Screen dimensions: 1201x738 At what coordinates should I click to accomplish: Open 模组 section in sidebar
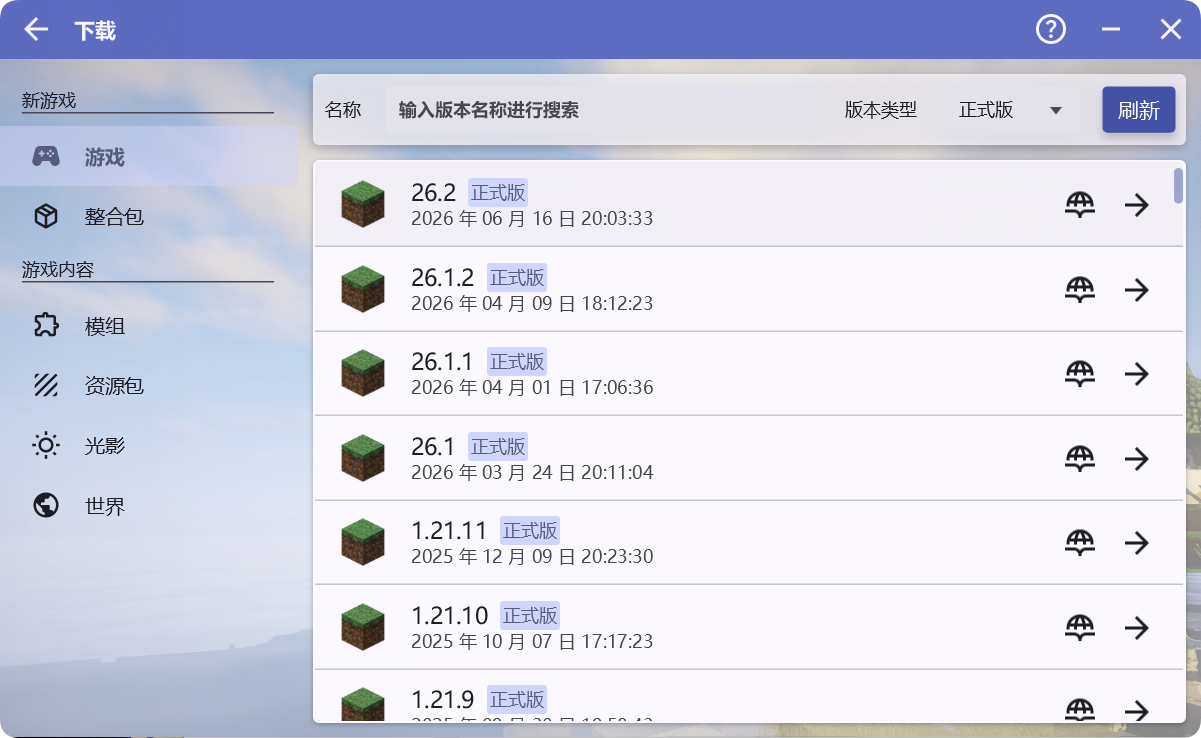point(149,326)
